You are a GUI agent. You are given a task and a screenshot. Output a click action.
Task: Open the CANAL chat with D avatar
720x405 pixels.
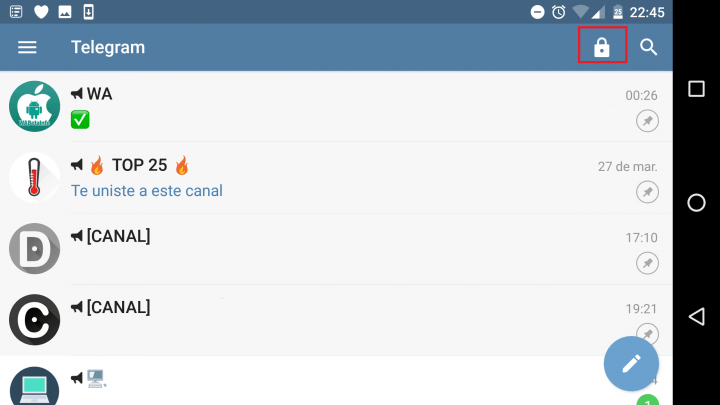[x=336, y=249]
